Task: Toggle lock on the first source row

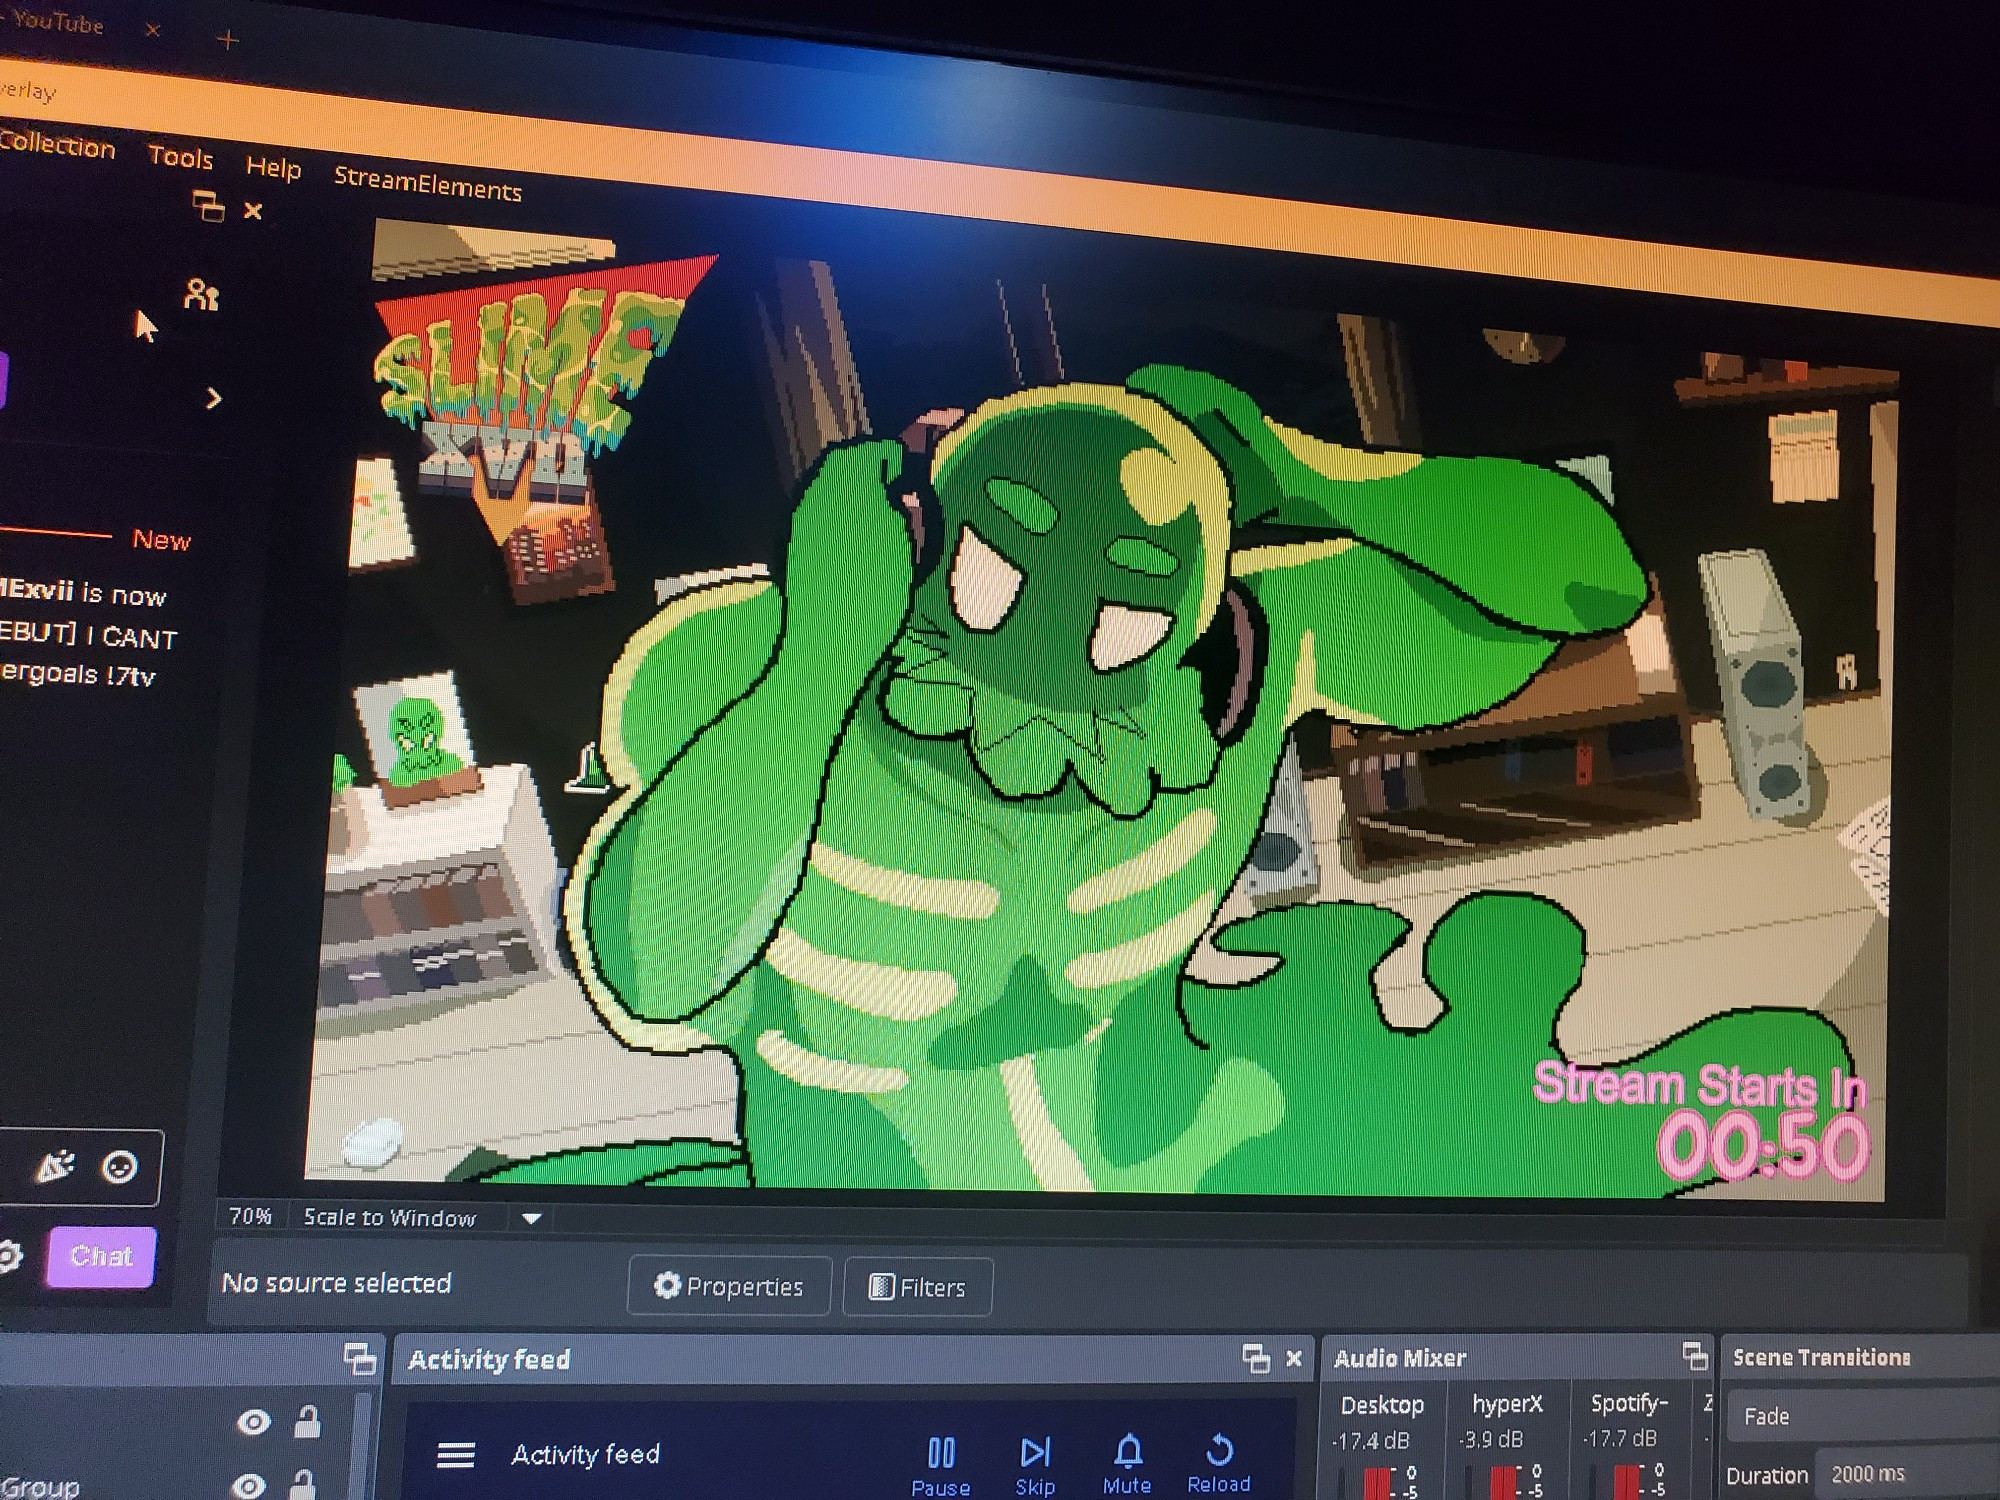Action: 307,1421
